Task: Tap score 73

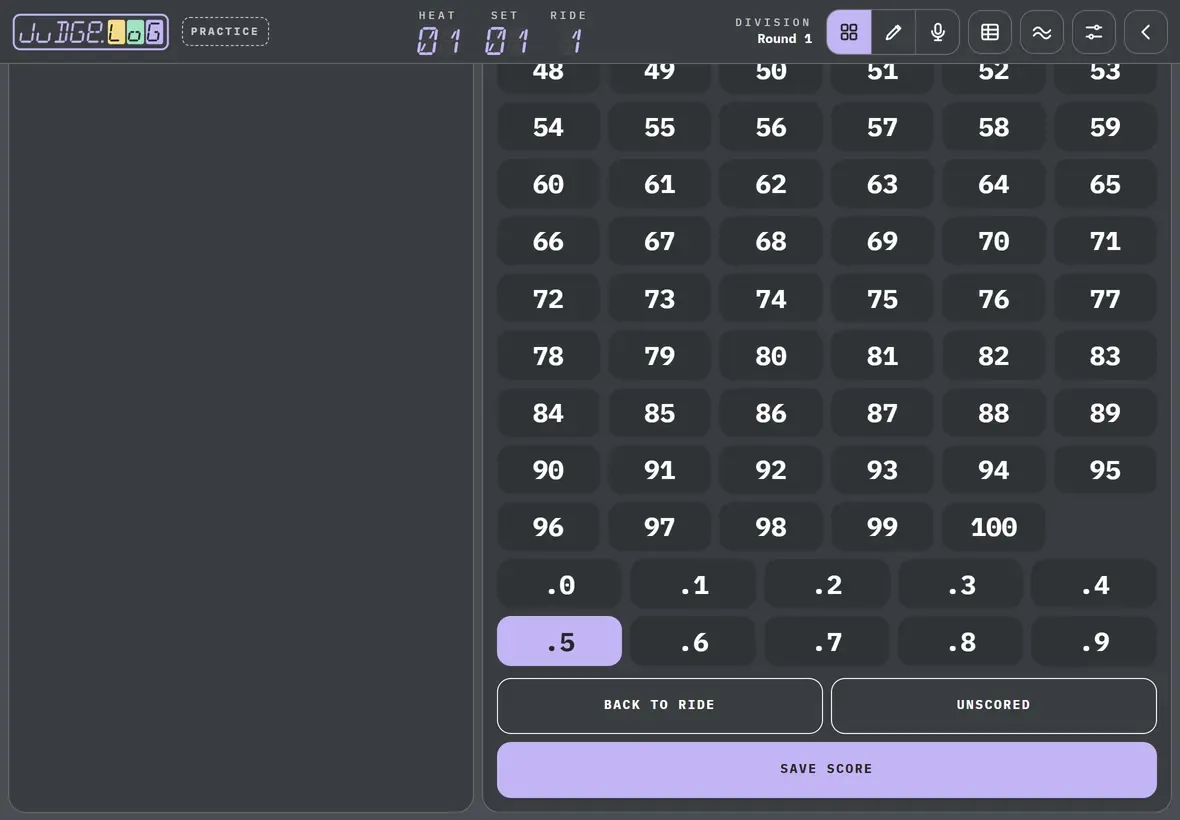Action: [x=659, y=299]
